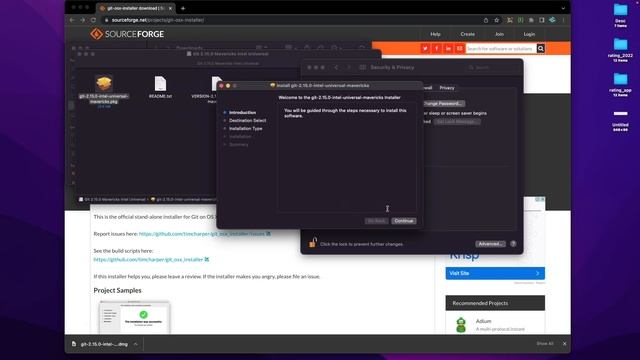The height and width of the screenshot is (360, 640).
Task: Open help question mark in Security & Privacy
Action: click(513, 244)
